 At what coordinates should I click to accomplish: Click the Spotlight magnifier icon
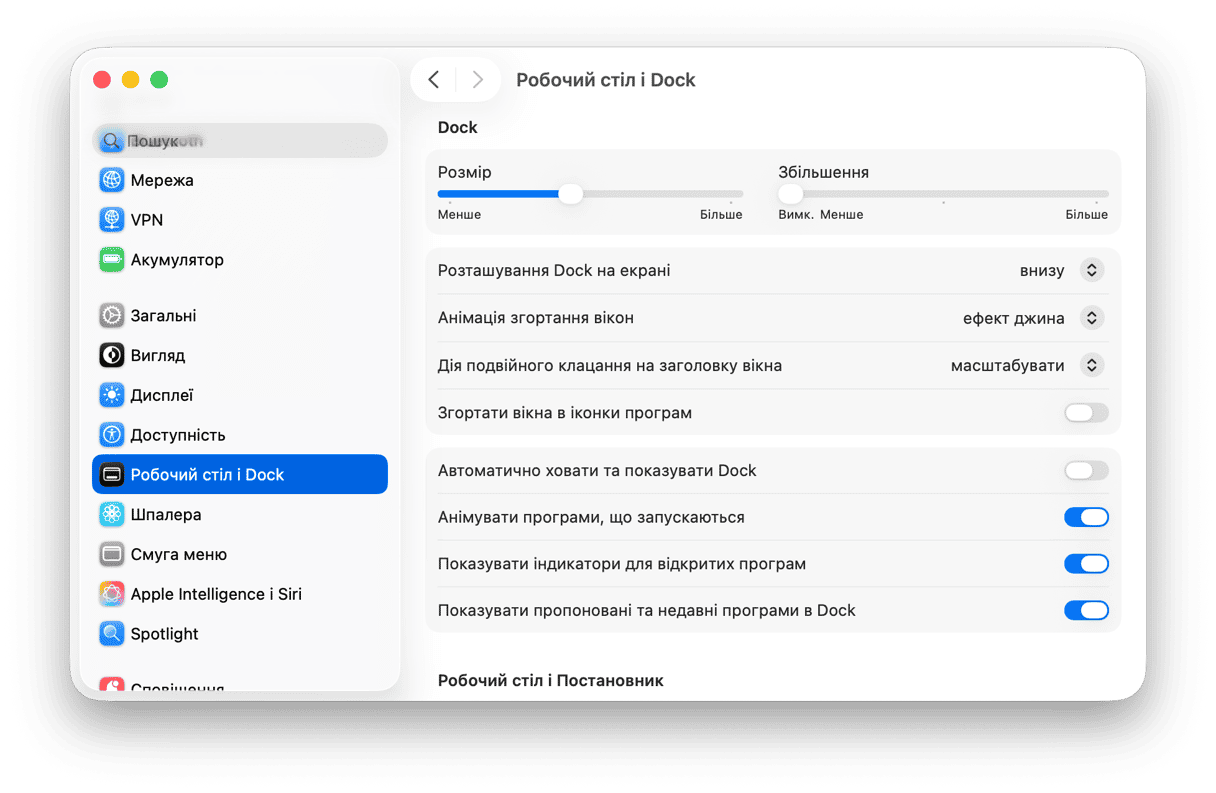[111, 634]
